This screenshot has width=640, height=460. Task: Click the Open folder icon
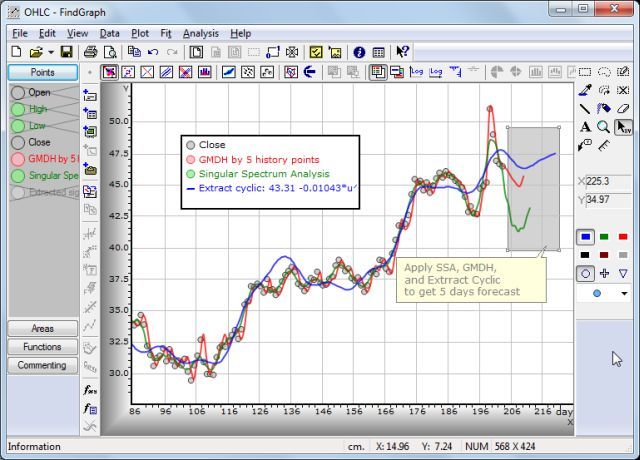[x=36, y=52]
